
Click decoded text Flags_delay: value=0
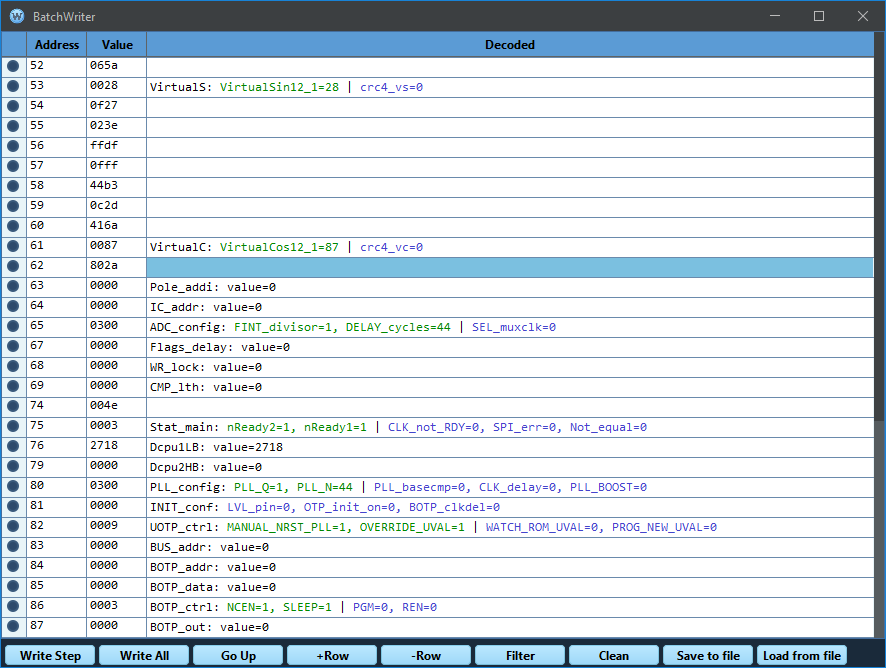(220, 347)
